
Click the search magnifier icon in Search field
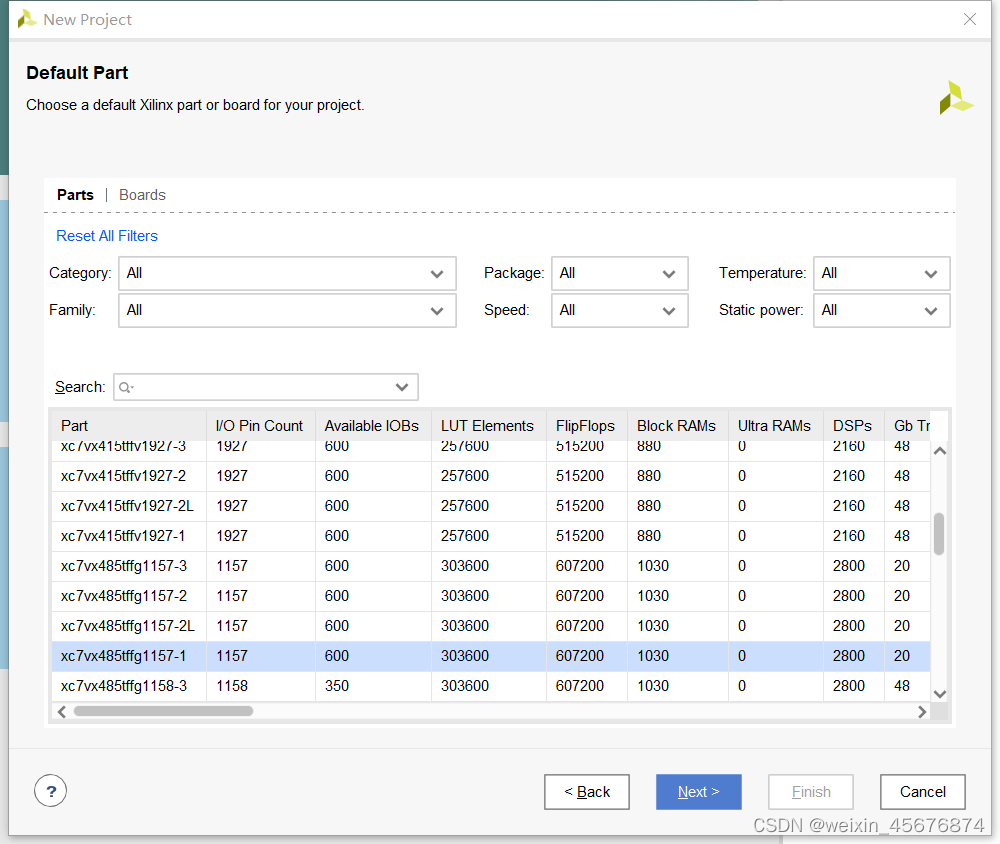click(x=126, y=387)
